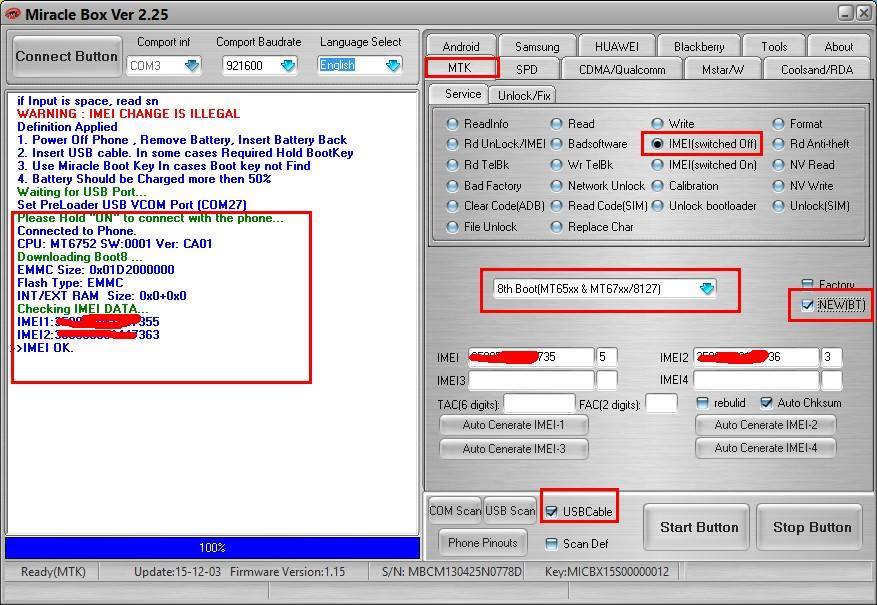Image resolution: width=877 pixels, height=605 pixels.
Task: Click the Miracle Box eye logo icon
Action: click(x=12, y=13)
